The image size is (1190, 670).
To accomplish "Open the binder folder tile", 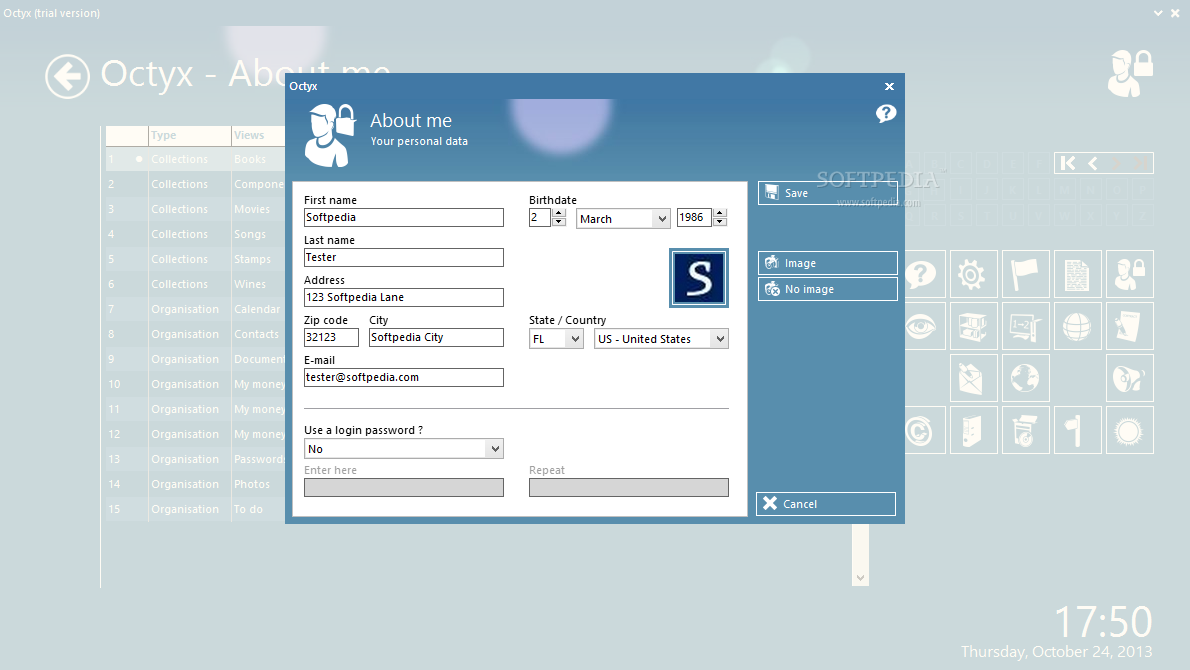I will pos(973,430).
